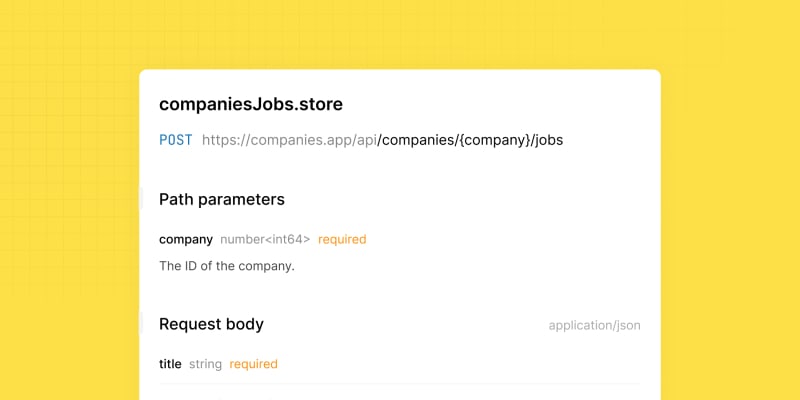Click the anchor marker beside Path parameters
800x400 pixels.
pos(142,199)
